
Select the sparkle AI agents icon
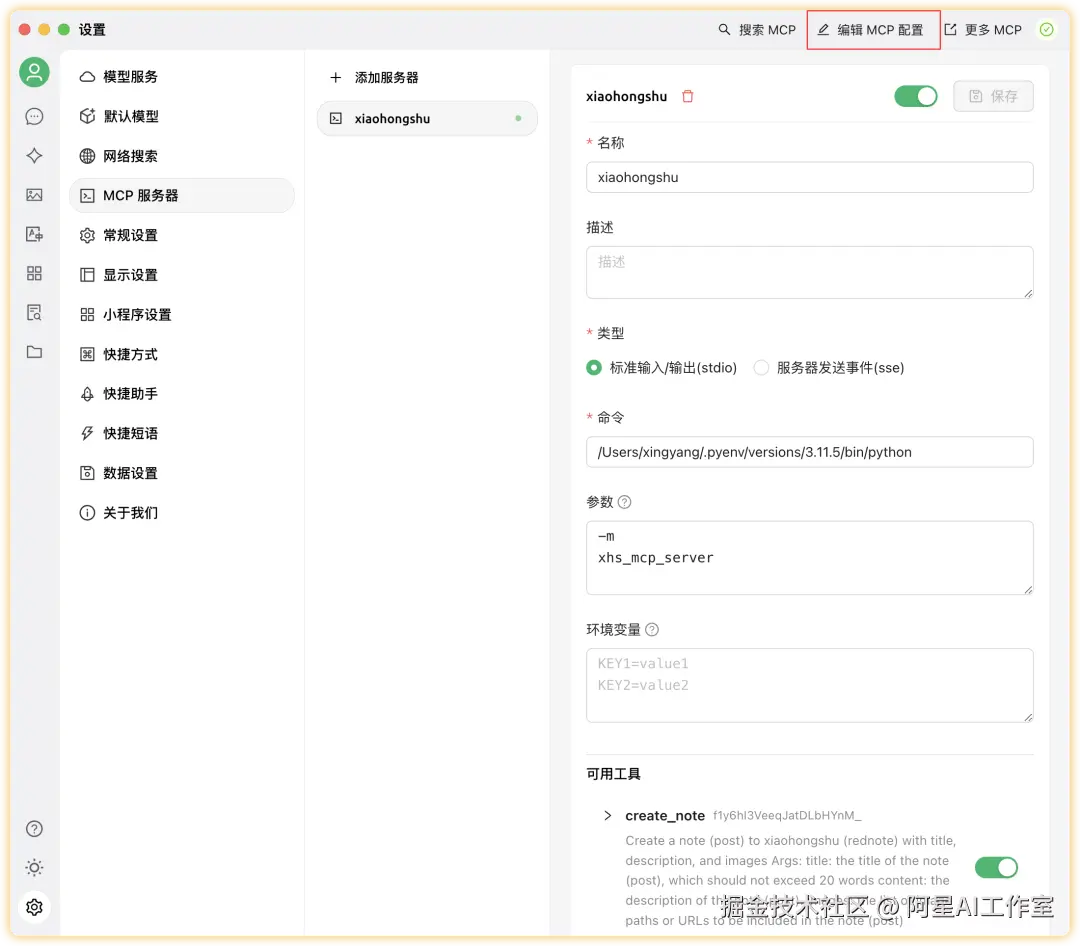pyautogui.click(x=34, y=156)
